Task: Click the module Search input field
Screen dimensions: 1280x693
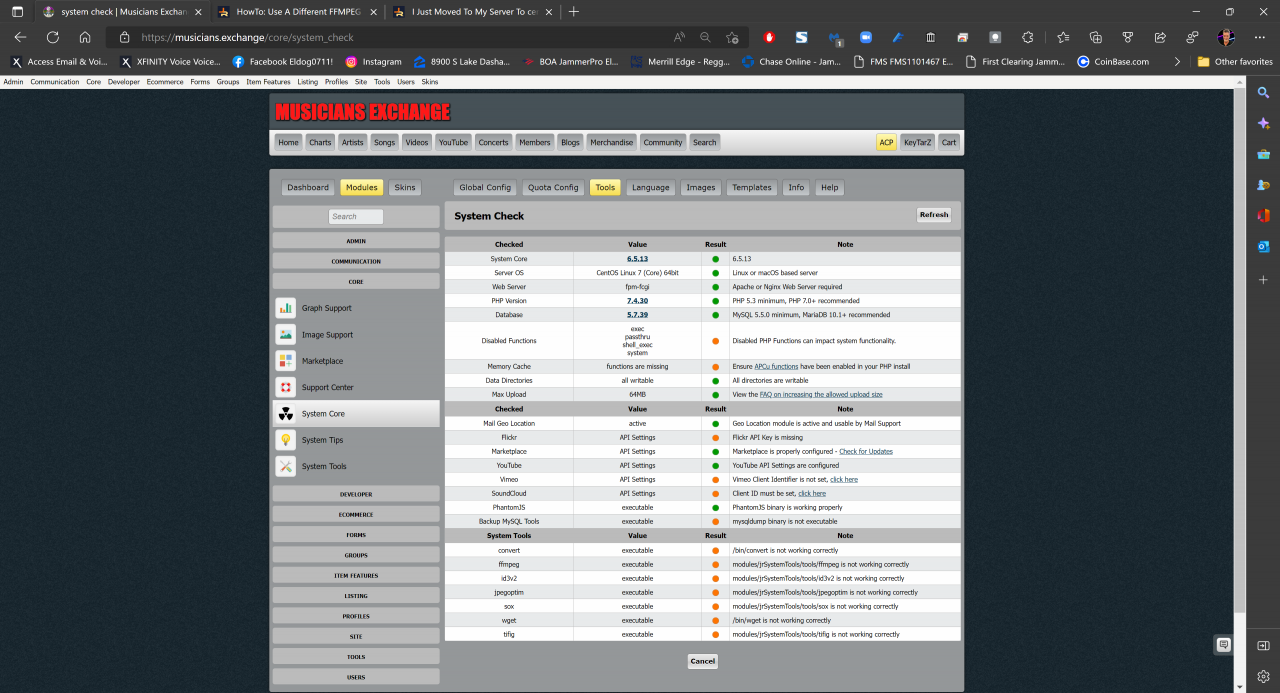Action: [356, 216]
